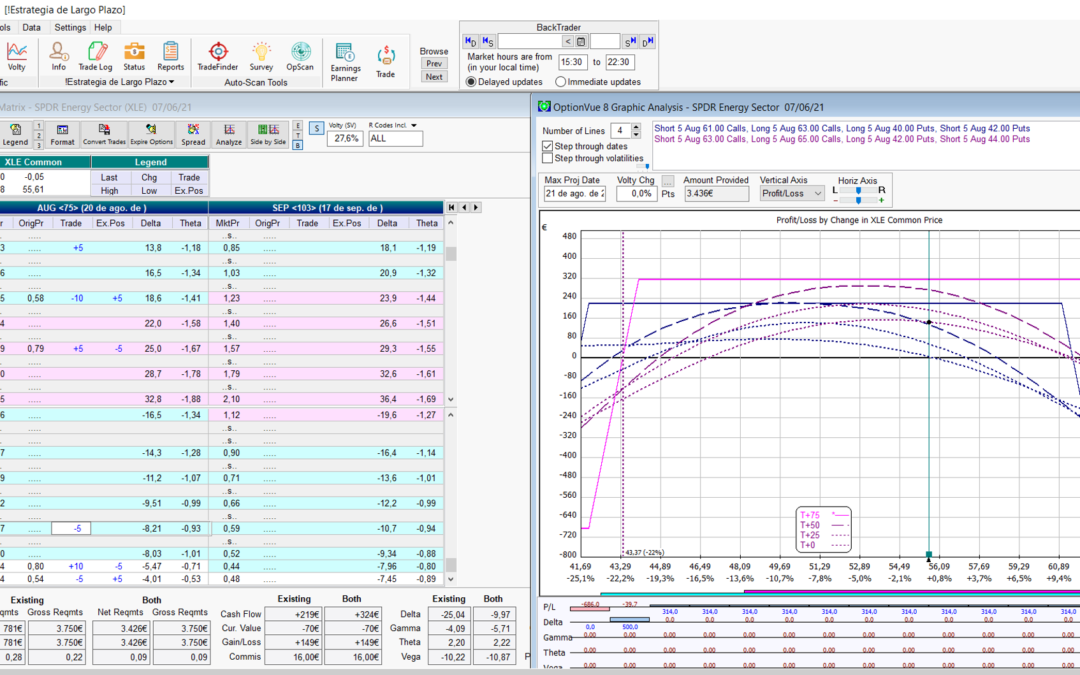Click the Browse Next button
Viewport: 1080px width, 675px height.
(x=434, y=77)
